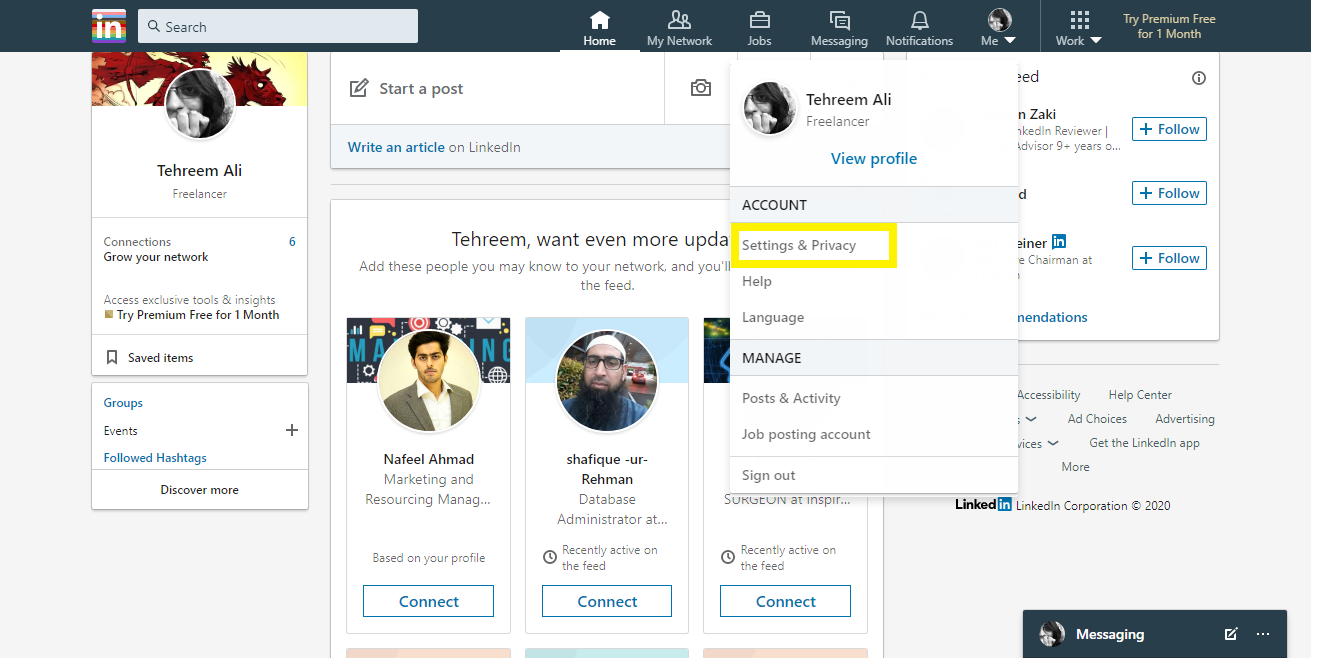The height and width of the screenshot is (658, 1326).
Task: Click the LinkedIn badge icon beside 'einer'
Action: [x=1059, y=242]
